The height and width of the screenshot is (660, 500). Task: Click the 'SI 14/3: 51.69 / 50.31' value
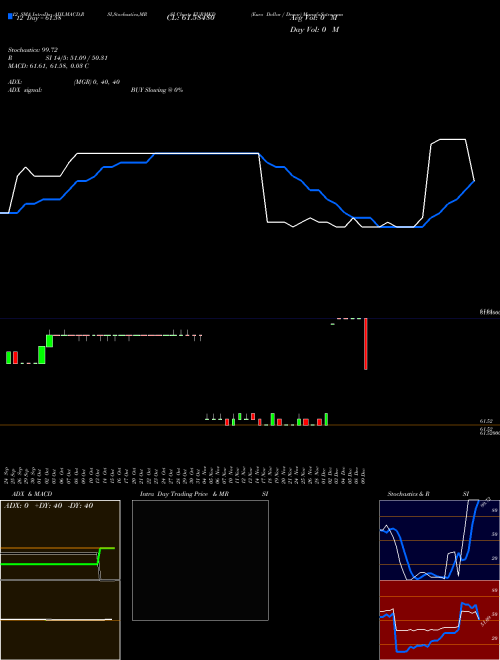(77, 58)
